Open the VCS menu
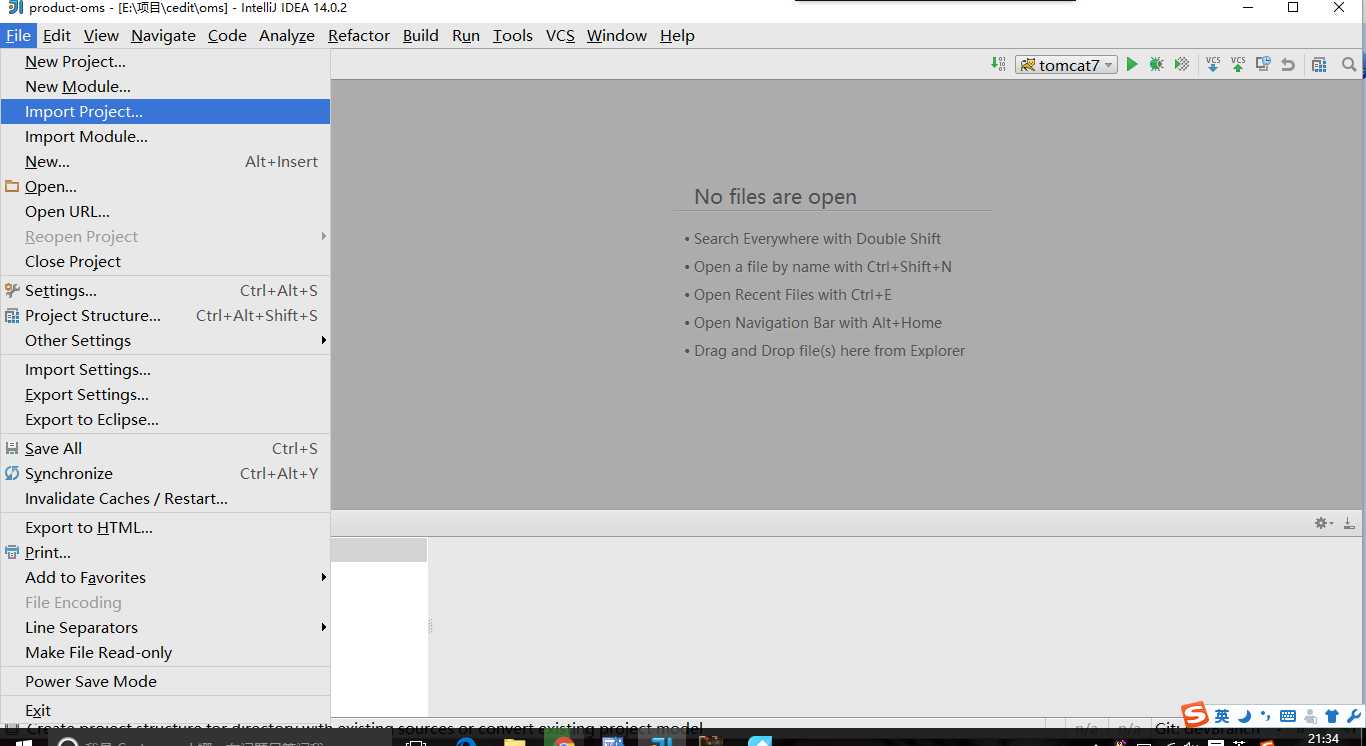This screenshot has width=1366, height=746. pyautogui.click(x=560, y=35)
